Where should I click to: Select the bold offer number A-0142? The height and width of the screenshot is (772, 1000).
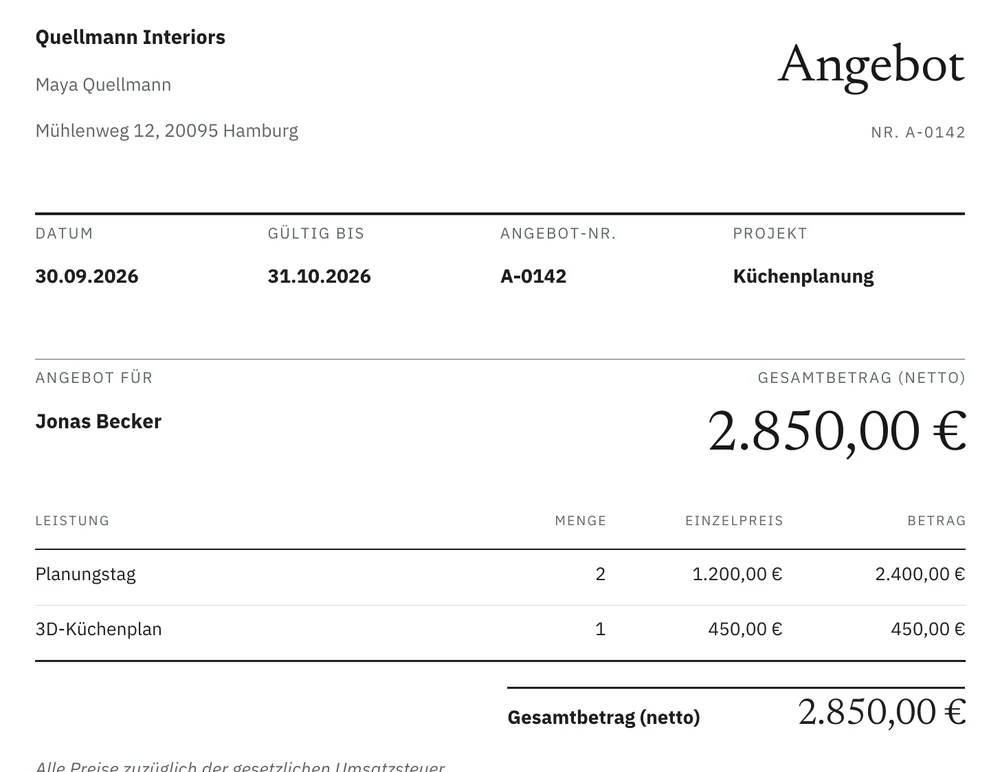tap(533, 276)
